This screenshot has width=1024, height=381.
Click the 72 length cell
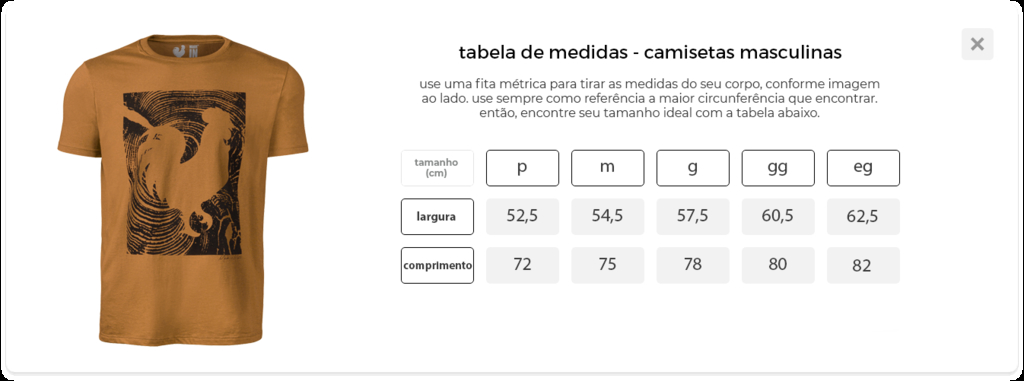(522, 265)
